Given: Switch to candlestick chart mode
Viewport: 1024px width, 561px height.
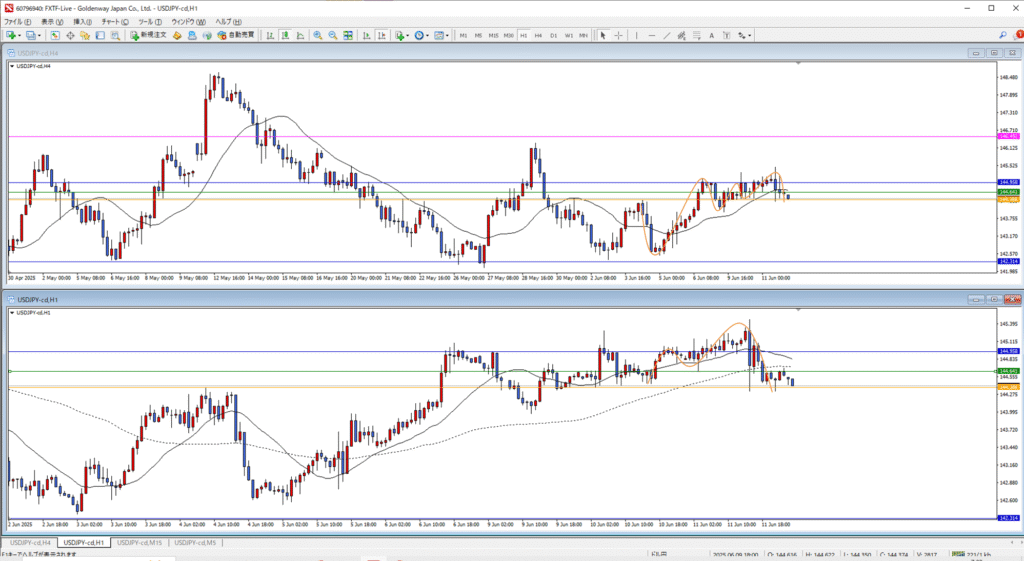Looking at the screenshot, I should pyautogui.click(x=285, y=35).
